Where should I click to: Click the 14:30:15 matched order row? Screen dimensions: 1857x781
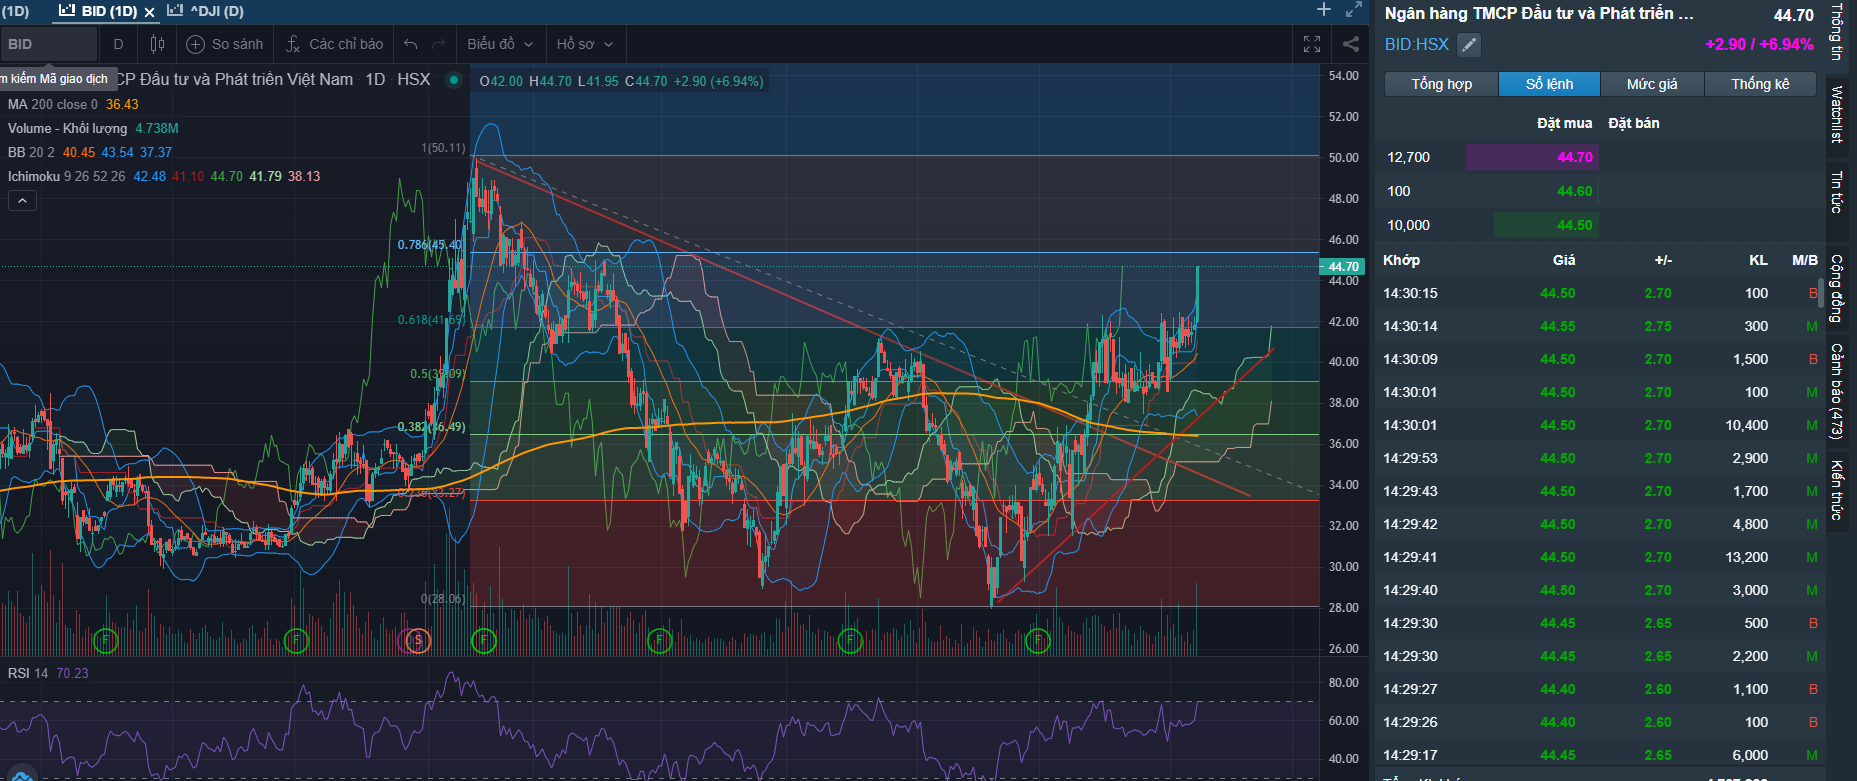click(x=1600, y=293)
